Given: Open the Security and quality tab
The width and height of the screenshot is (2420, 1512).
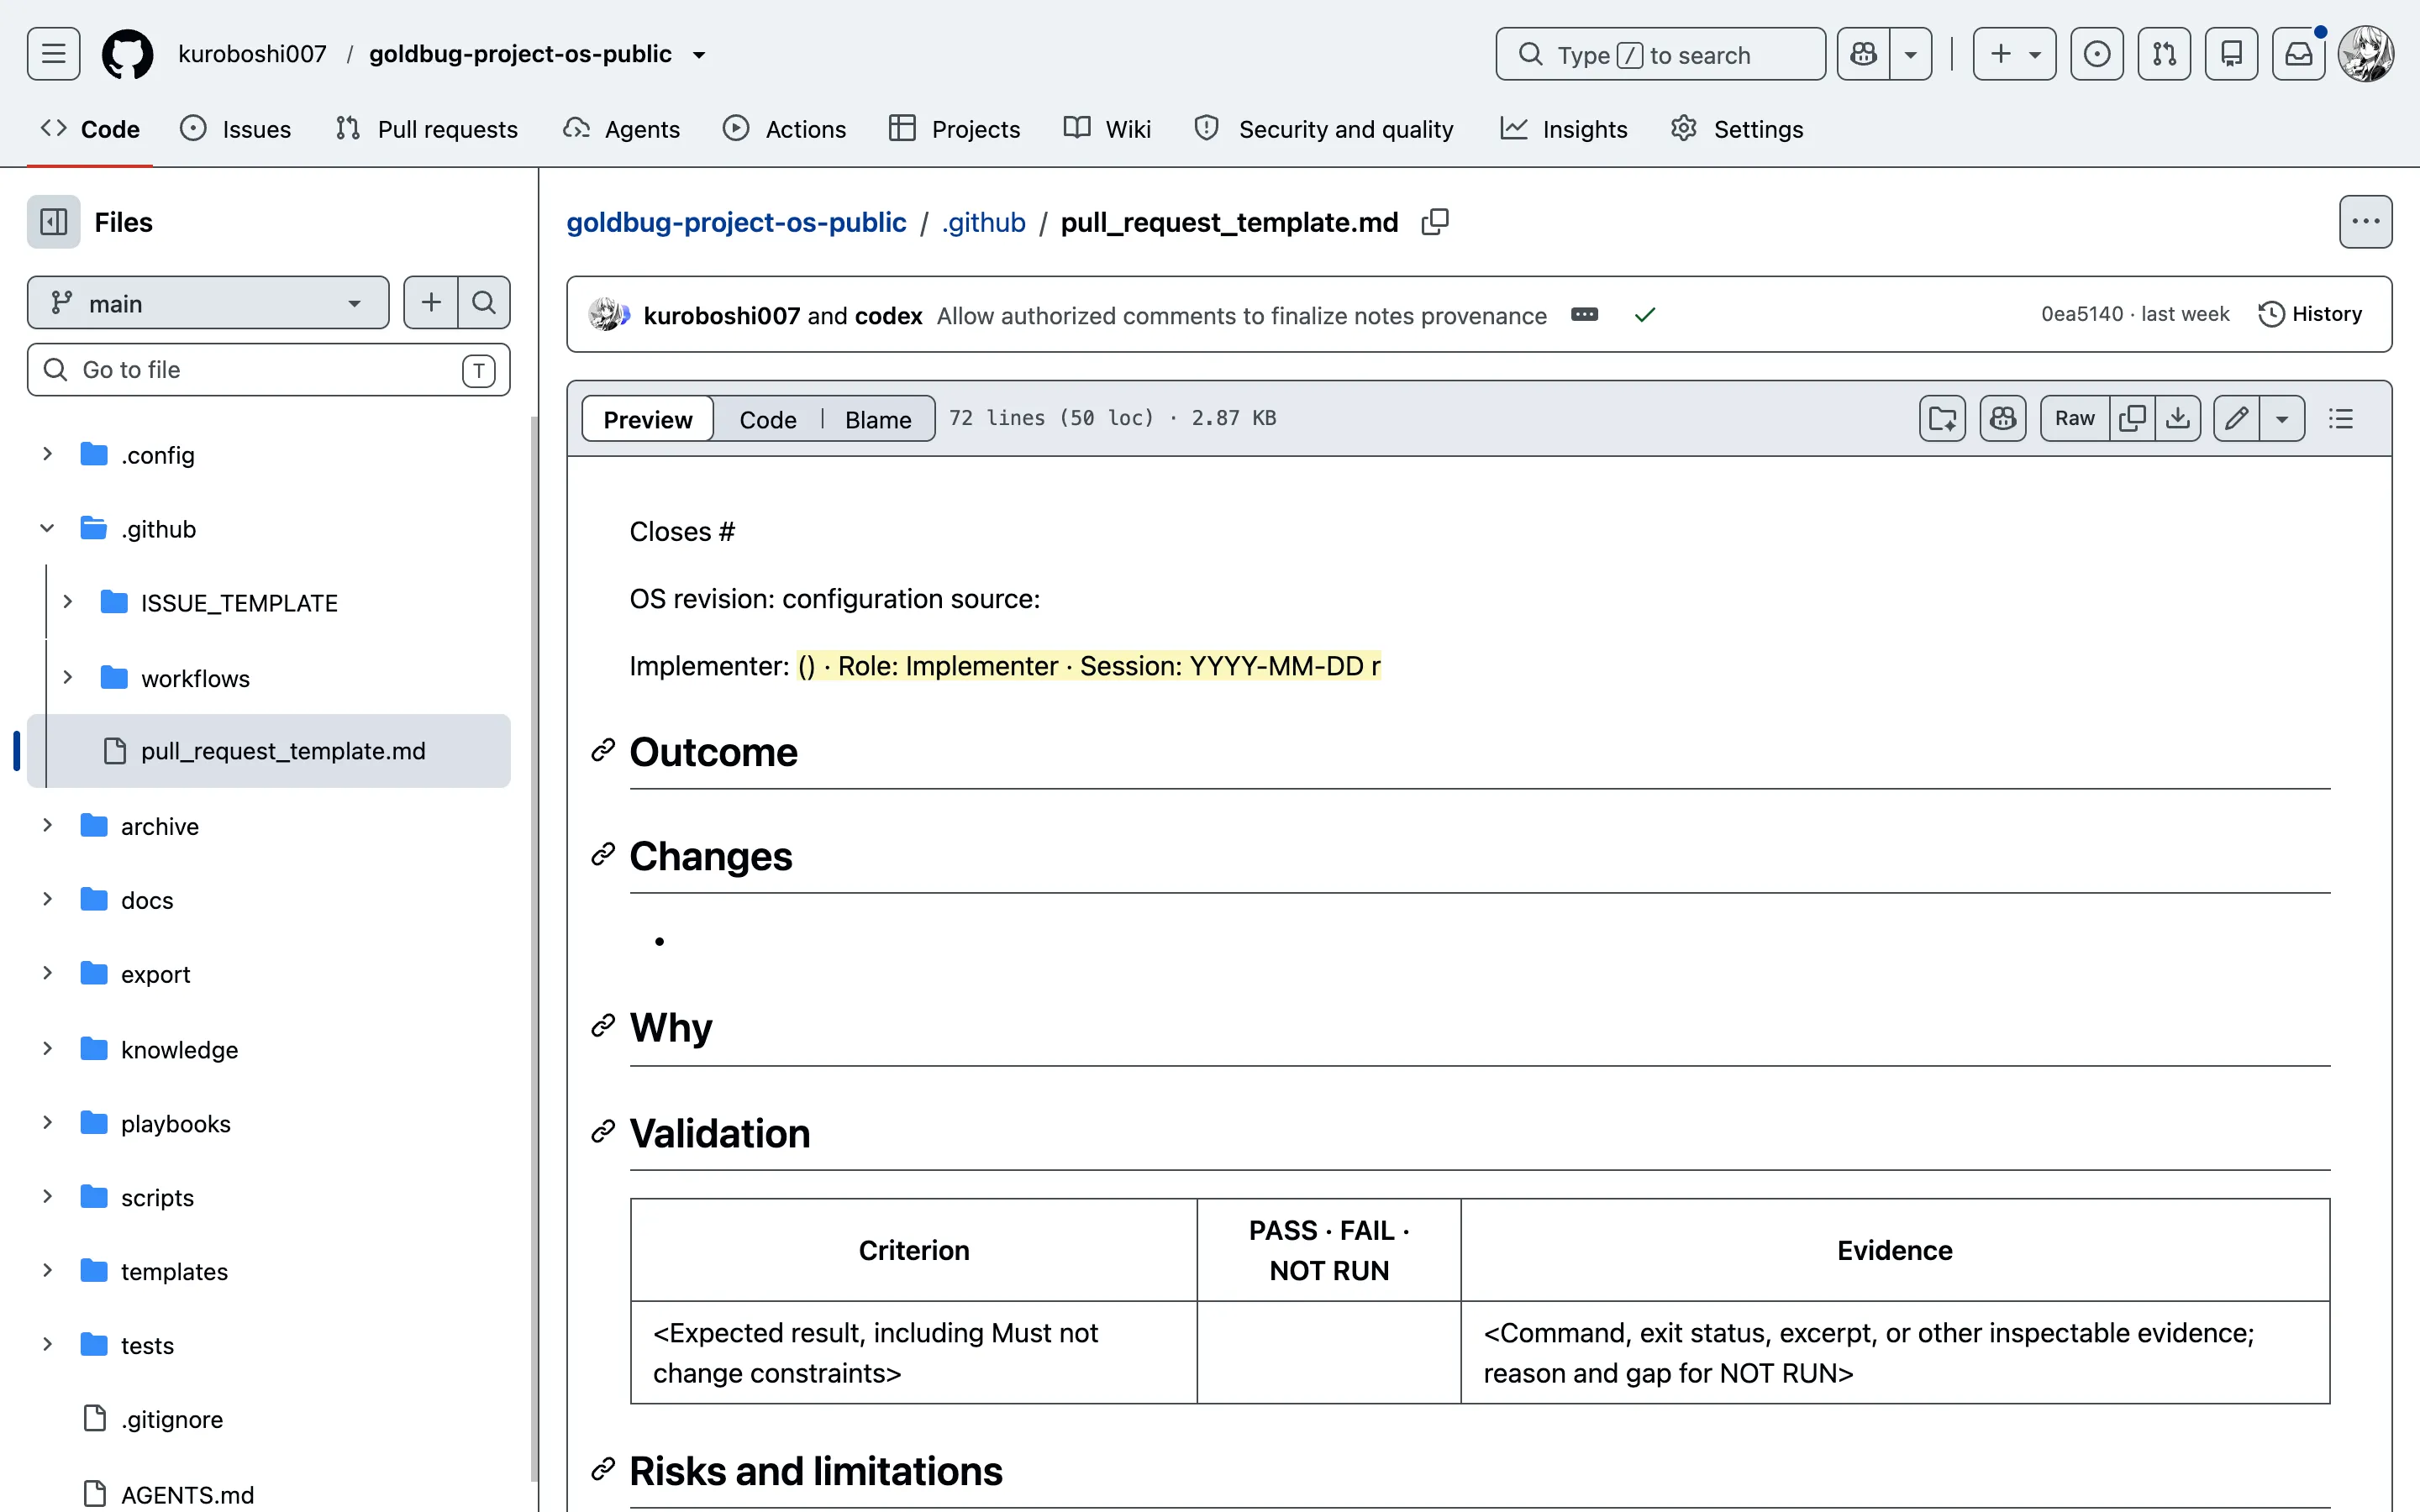Looking at the screenshot, I should 1325,129.
